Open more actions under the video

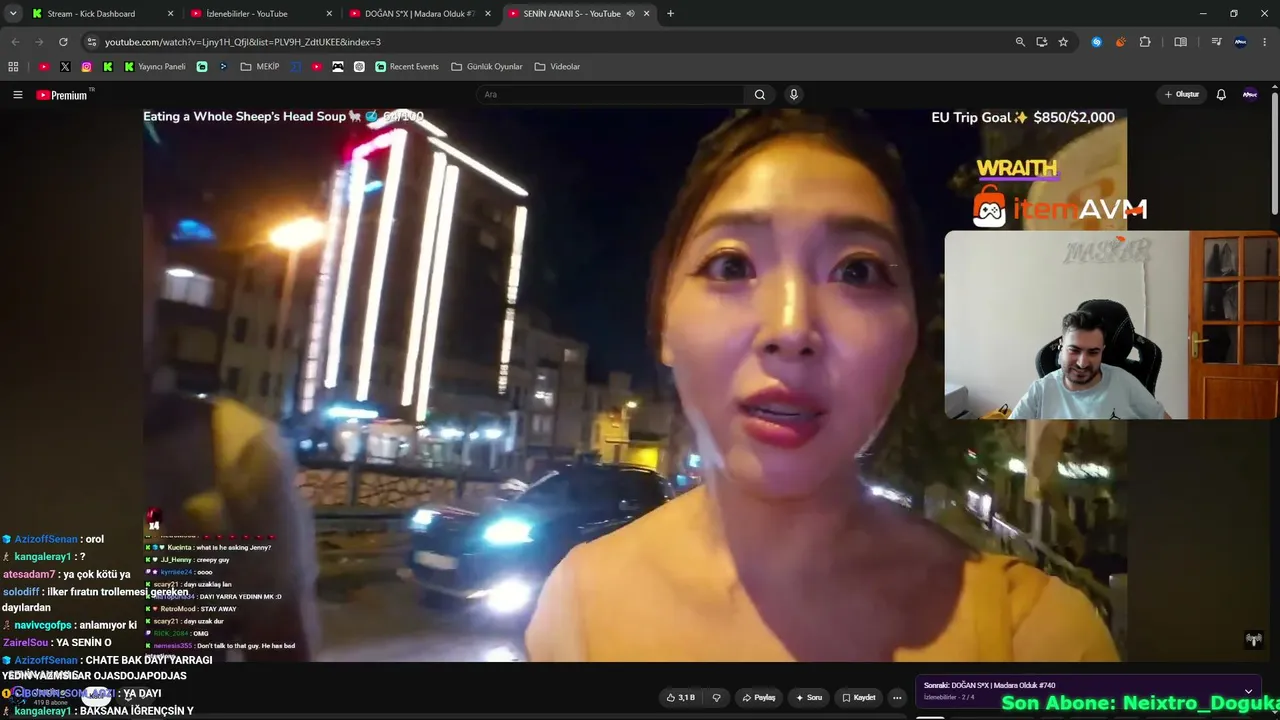coord(897,697)
